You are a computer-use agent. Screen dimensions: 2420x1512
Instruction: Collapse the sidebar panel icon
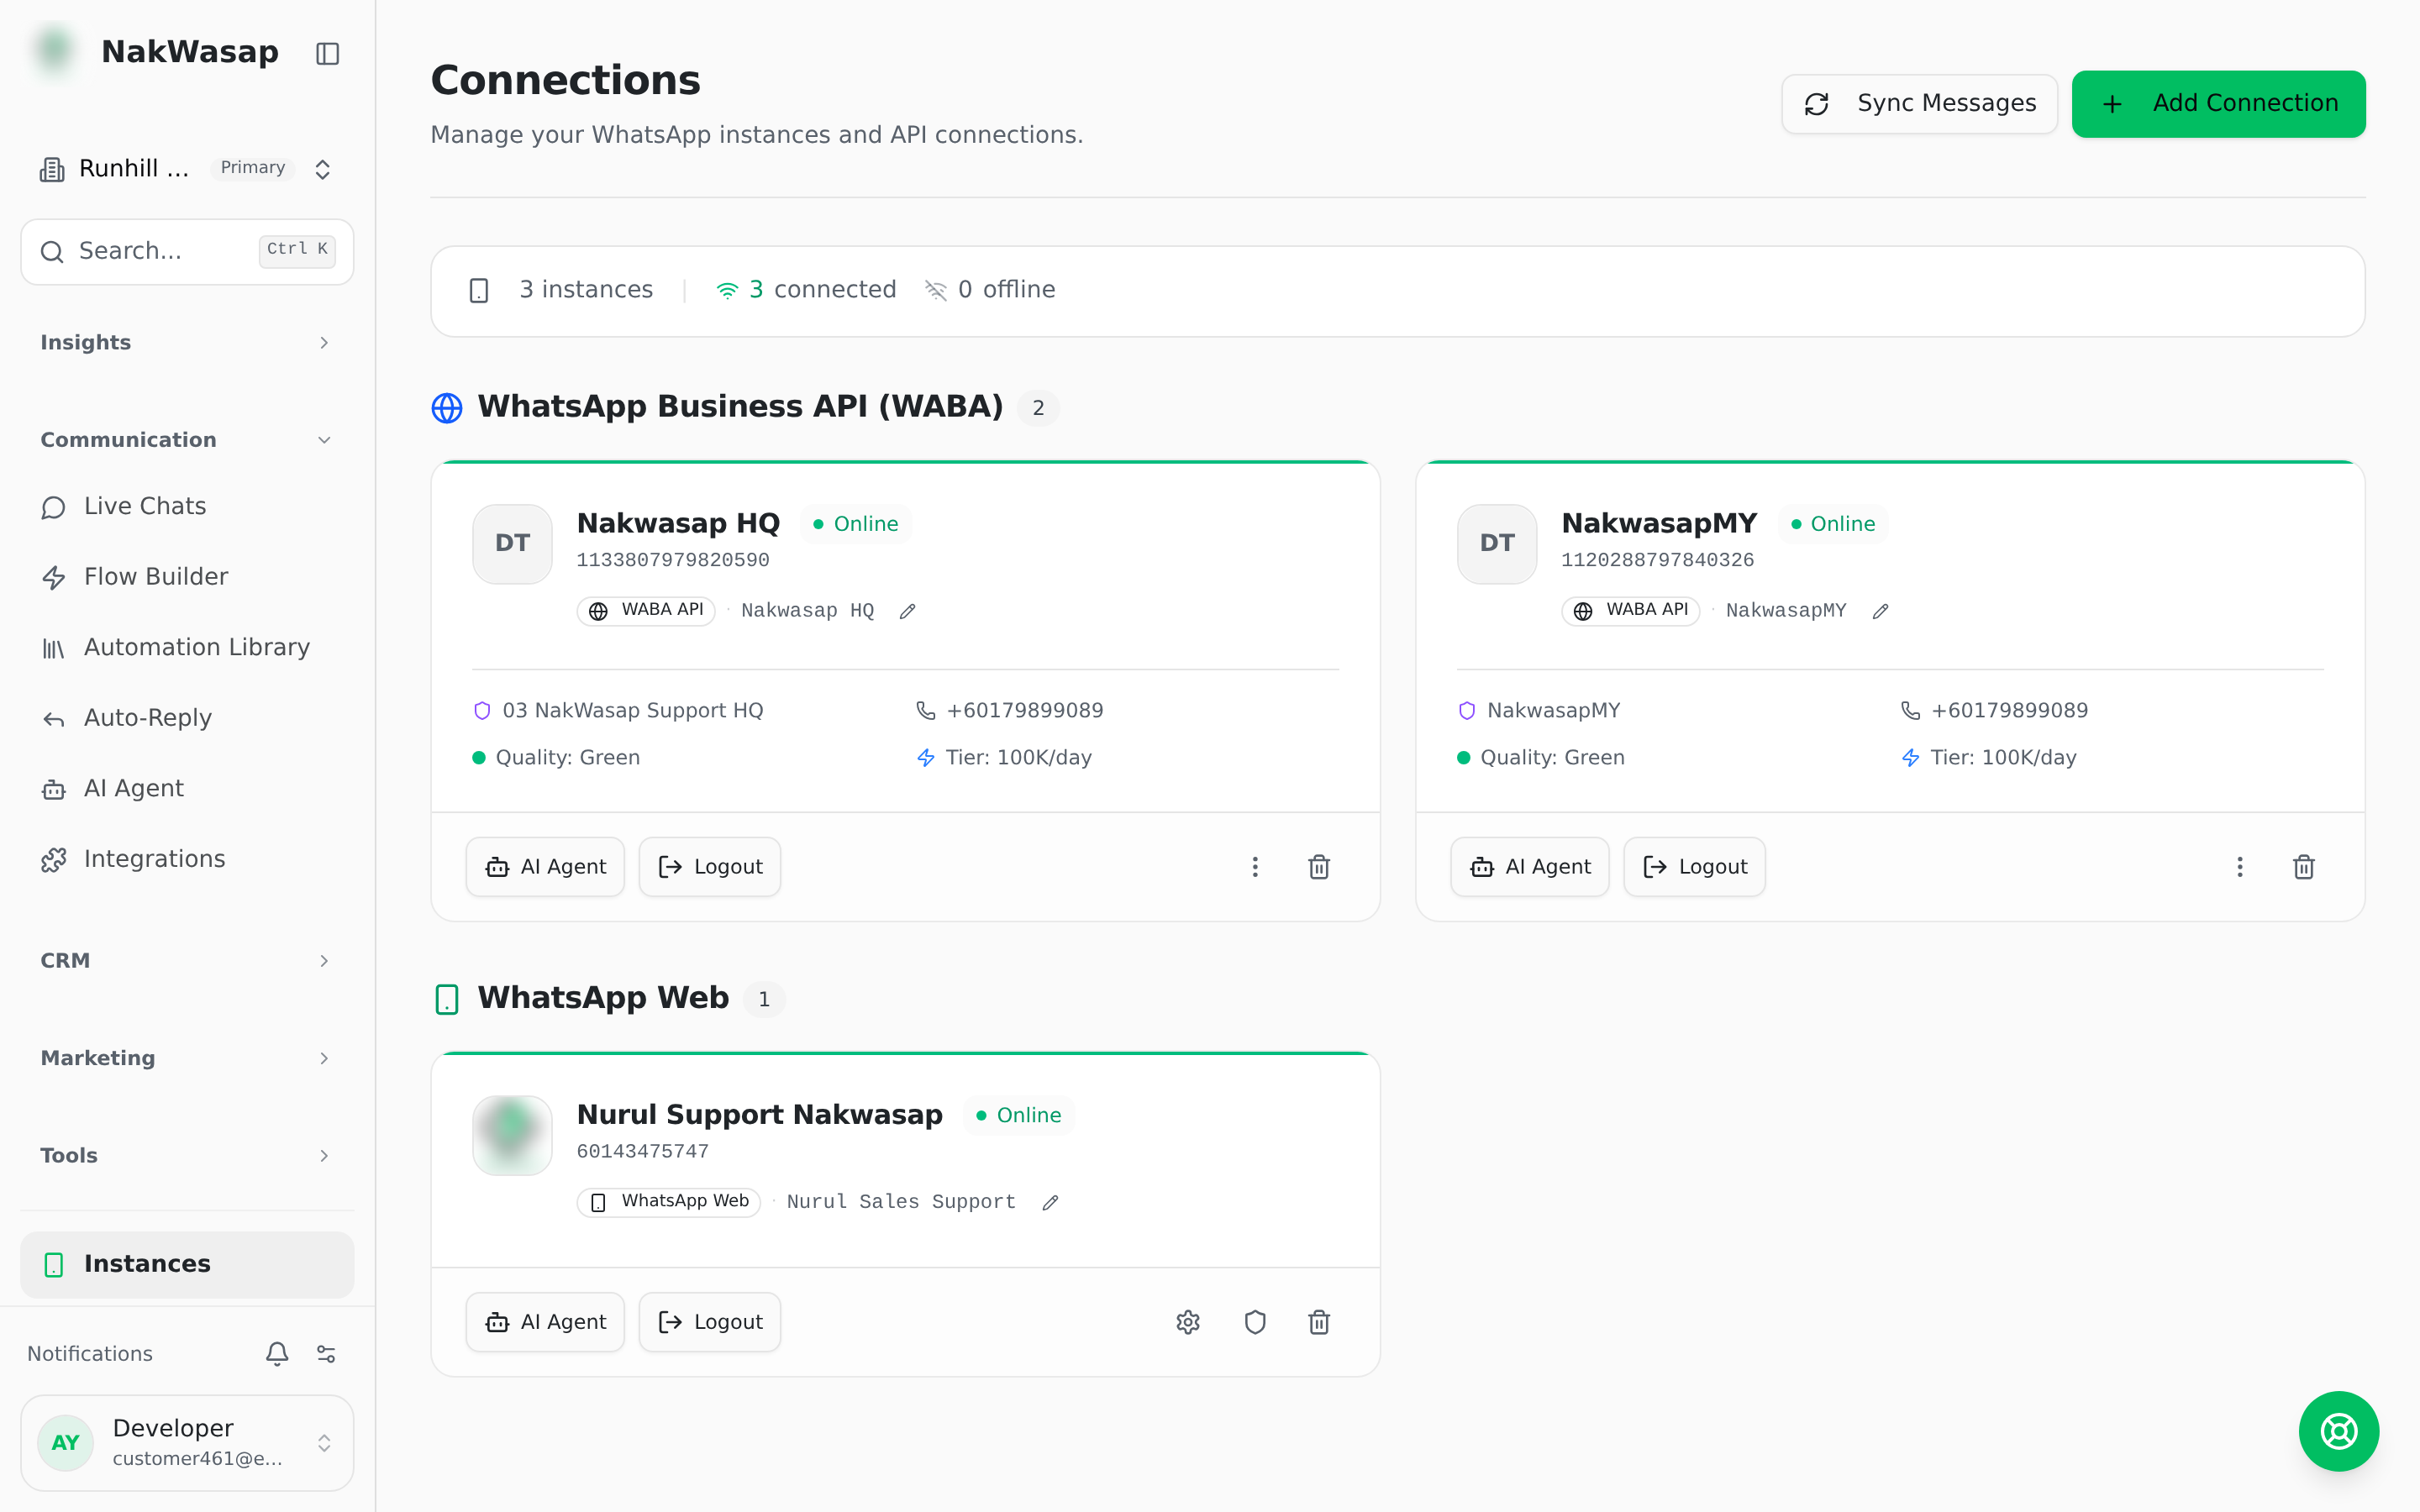[327, 53]
